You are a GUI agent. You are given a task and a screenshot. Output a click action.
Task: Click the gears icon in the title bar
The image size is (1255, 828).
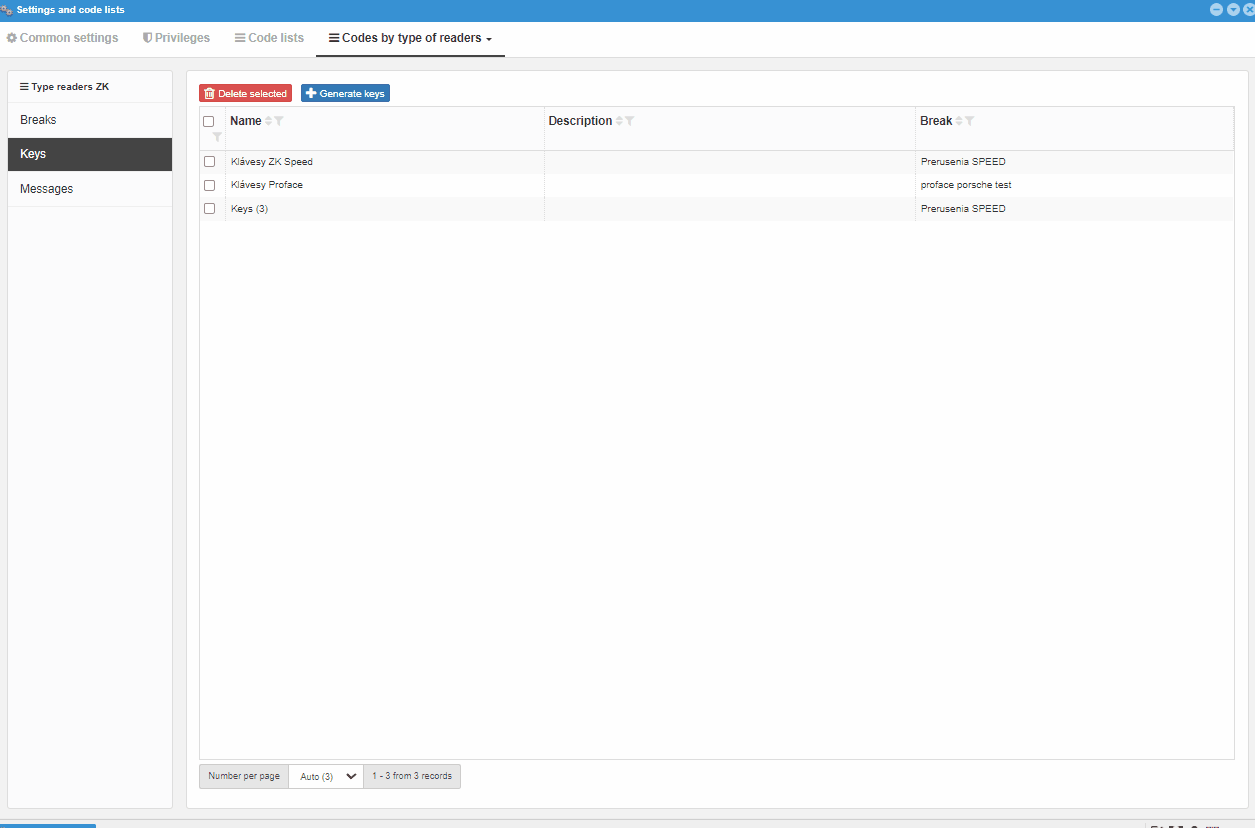7,10
